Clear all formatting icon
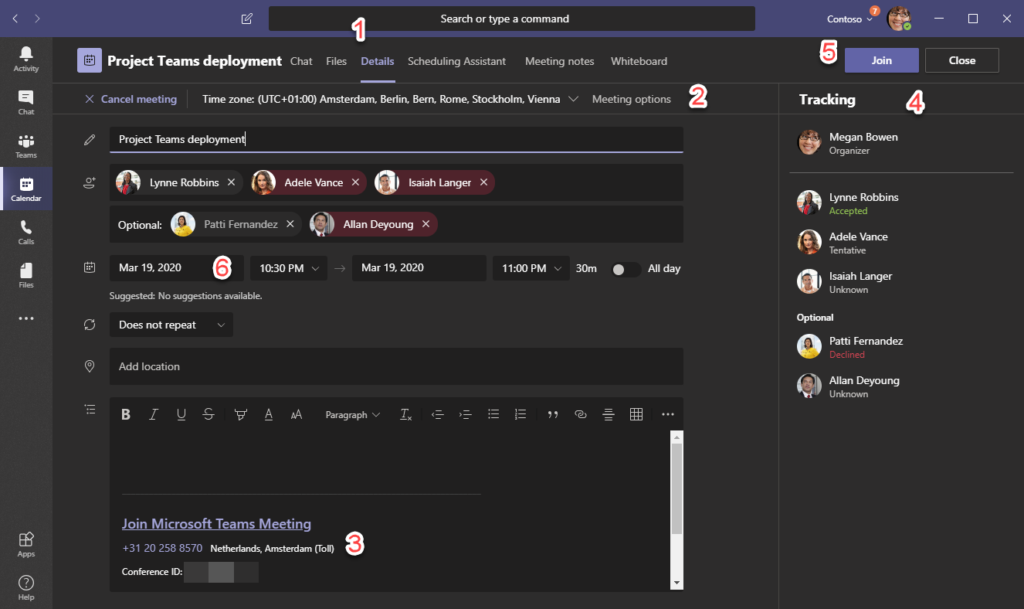The width and height of the screenshot is (1024, 609). [x=406, y=414]
